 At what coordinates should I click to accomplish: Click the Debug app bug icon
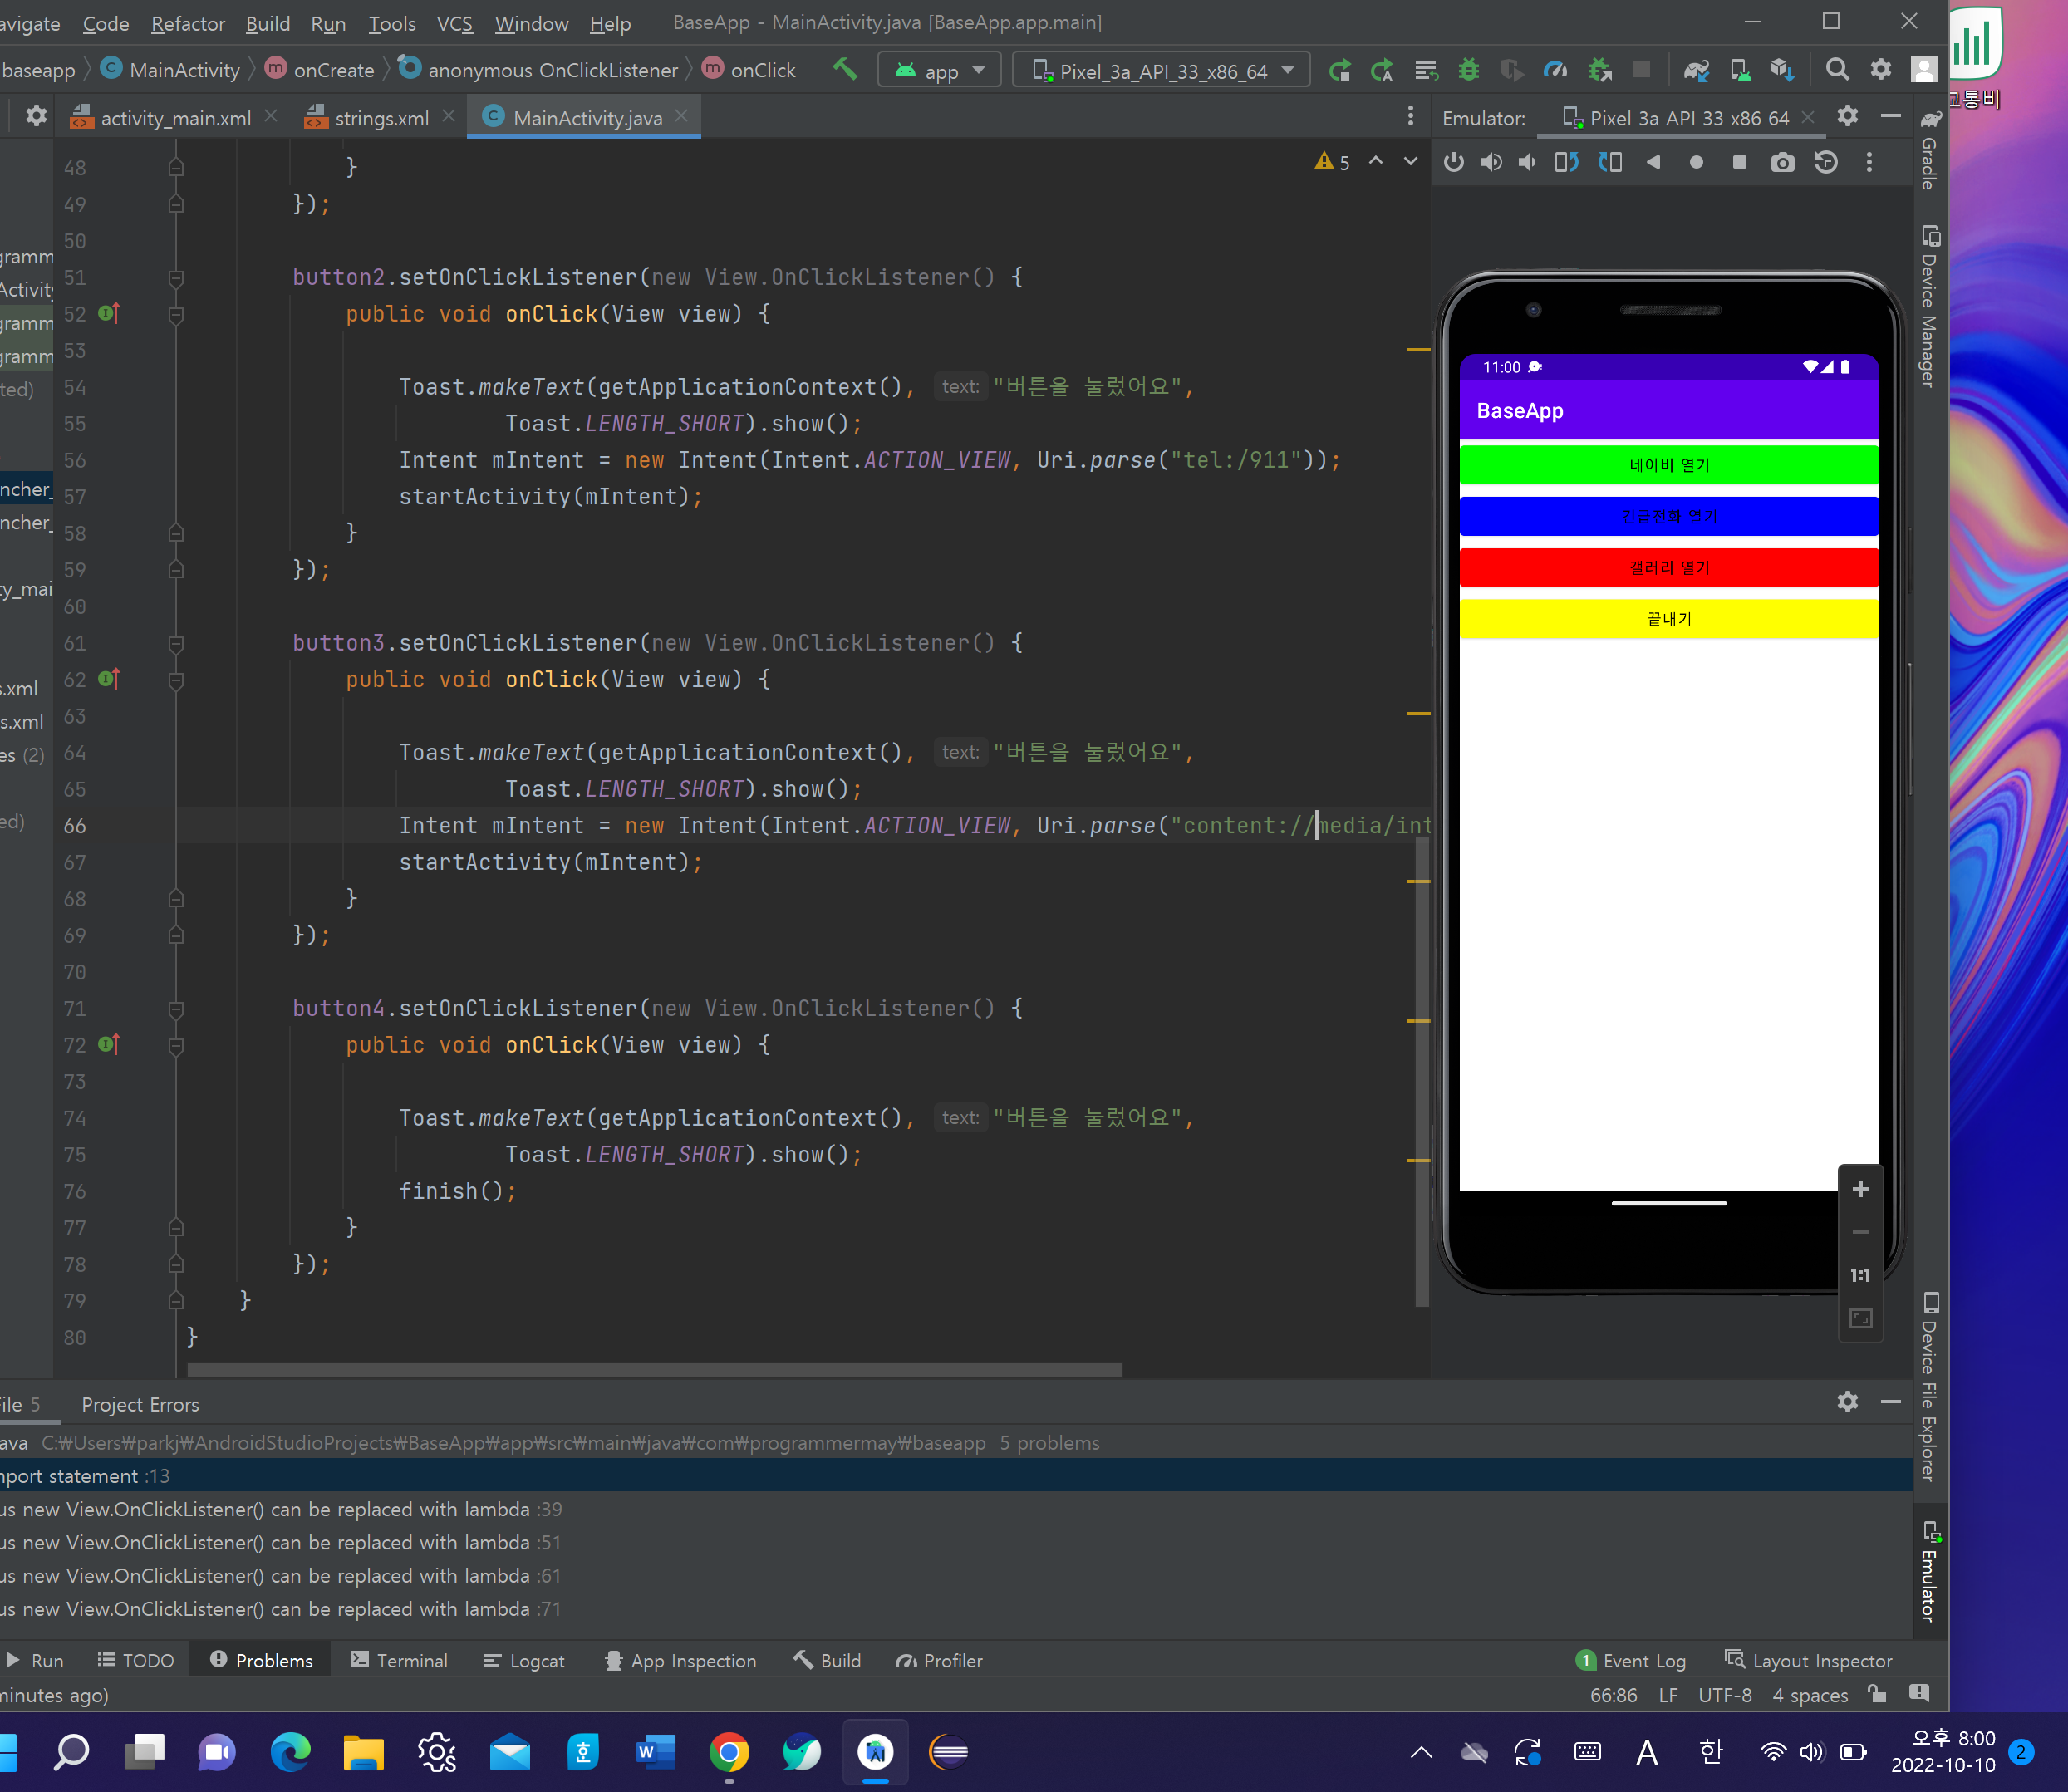(1468, 70)
